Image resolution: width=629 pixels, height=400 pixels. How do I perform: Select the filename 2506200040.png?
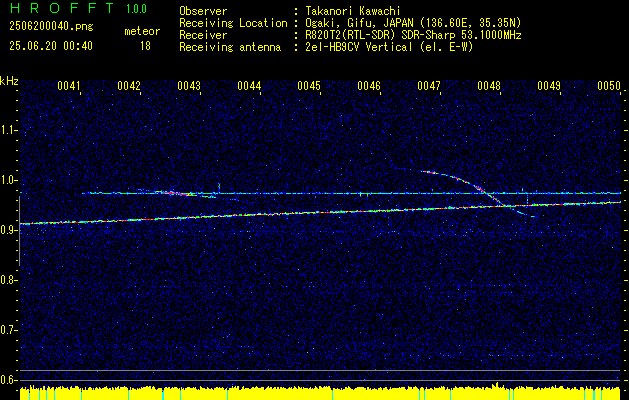51,27
